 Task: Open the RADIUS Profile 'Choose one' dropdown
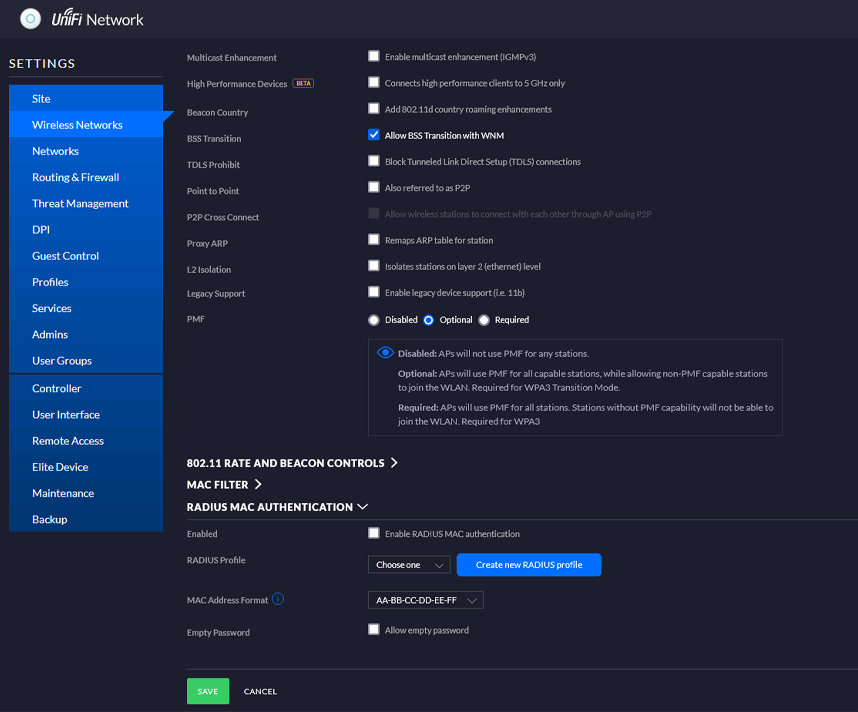(409, 565)
